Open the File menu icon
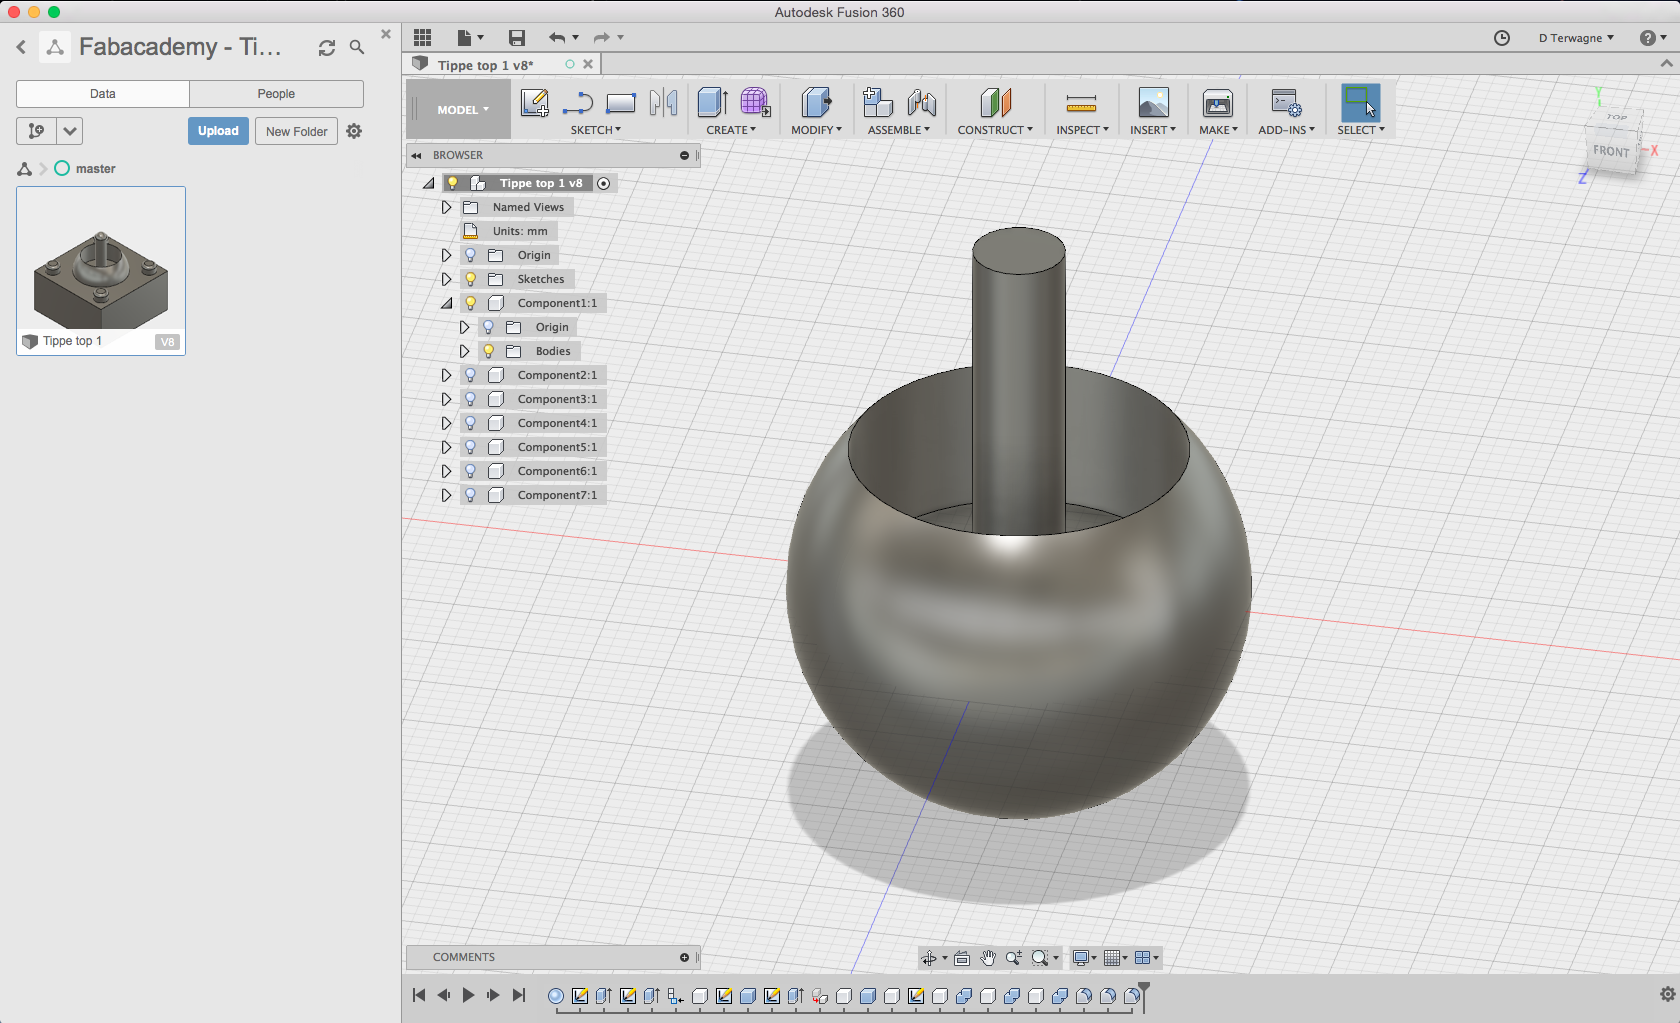The height and width of the screenshot is (1023, 1680). pyautogui.click(x=469, y=38)
